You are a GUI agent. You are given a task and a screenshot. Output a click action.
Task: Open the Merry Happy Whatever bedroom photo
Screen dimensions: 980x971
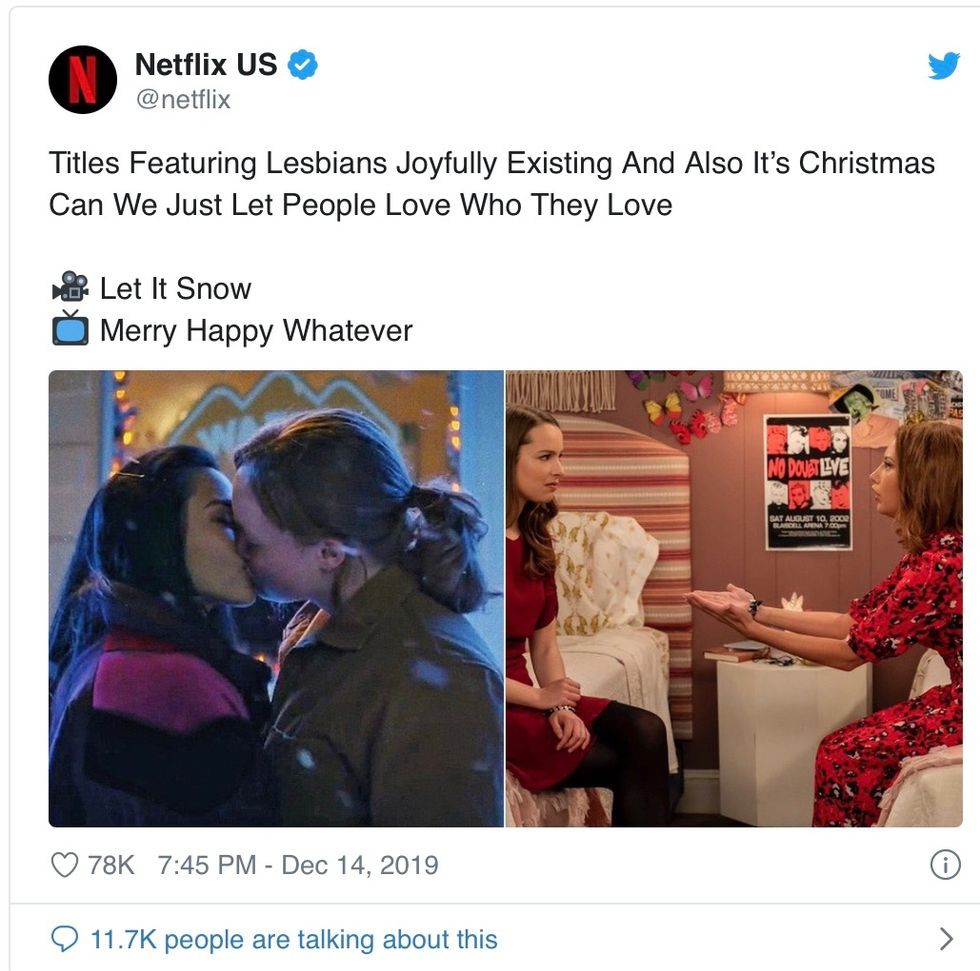734,599
